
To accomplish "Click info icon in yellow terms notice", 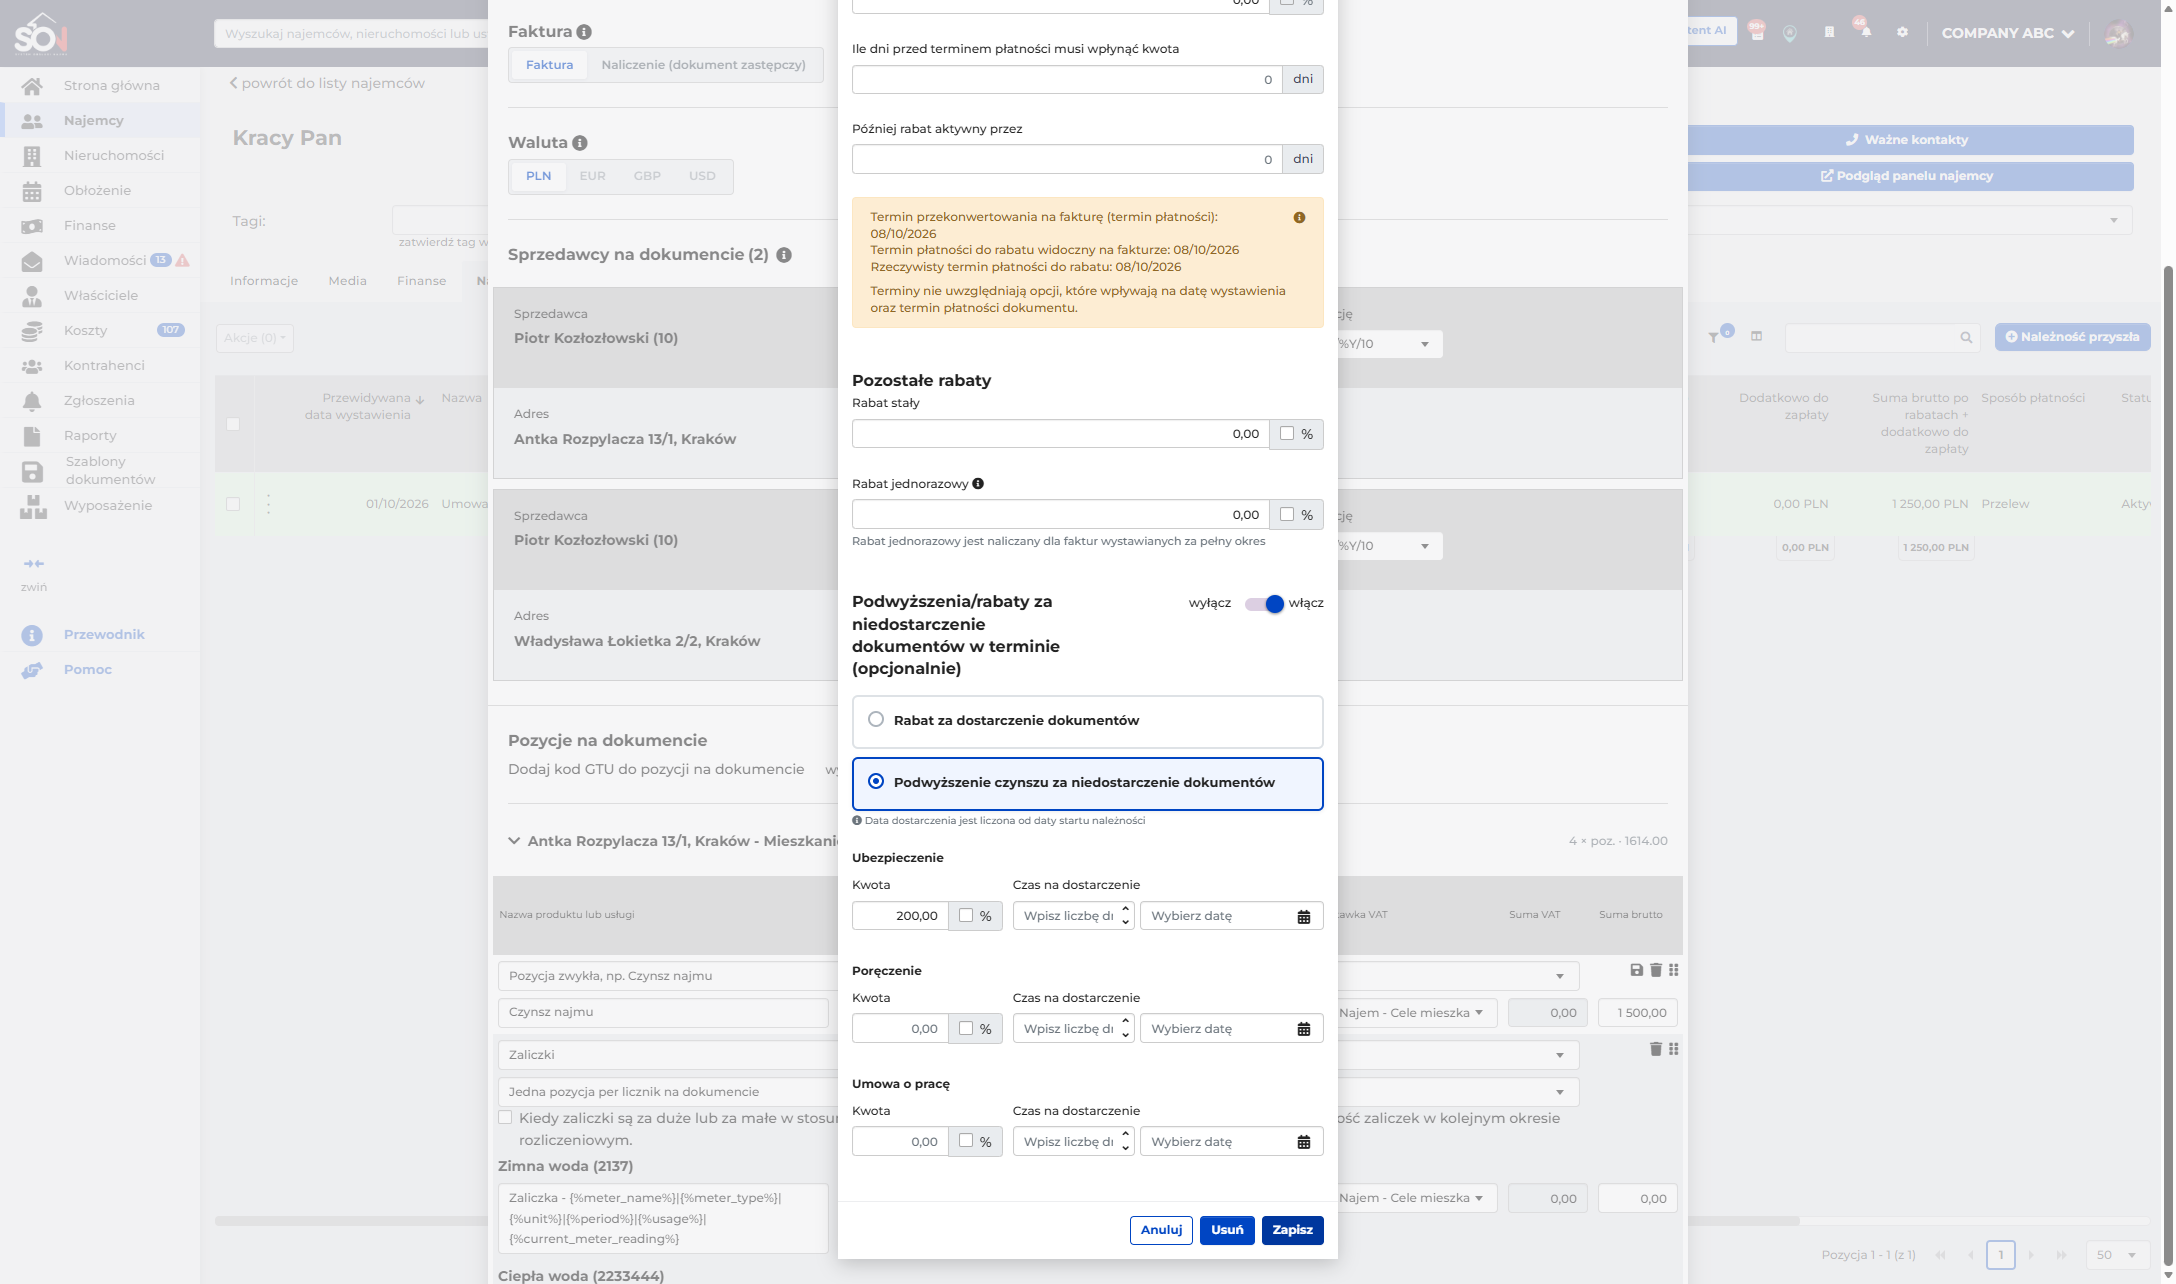I will 1299,218.
